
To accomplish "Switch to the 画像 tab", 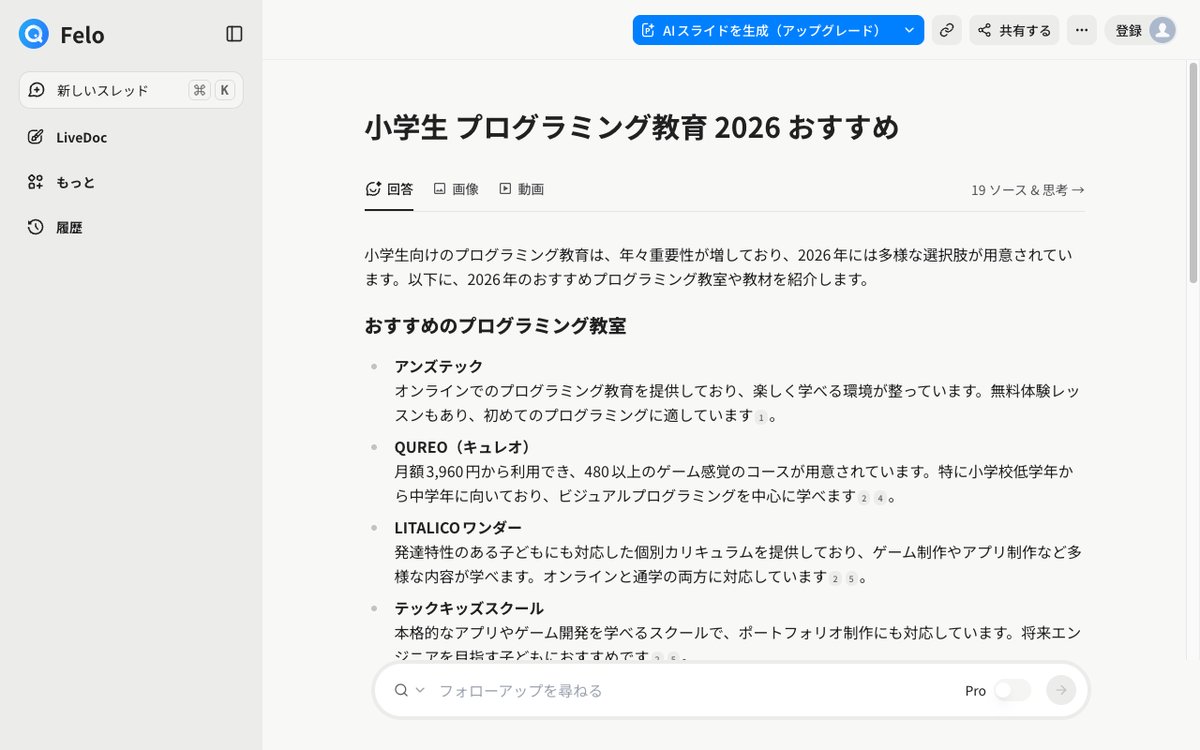I will (456, 189).
